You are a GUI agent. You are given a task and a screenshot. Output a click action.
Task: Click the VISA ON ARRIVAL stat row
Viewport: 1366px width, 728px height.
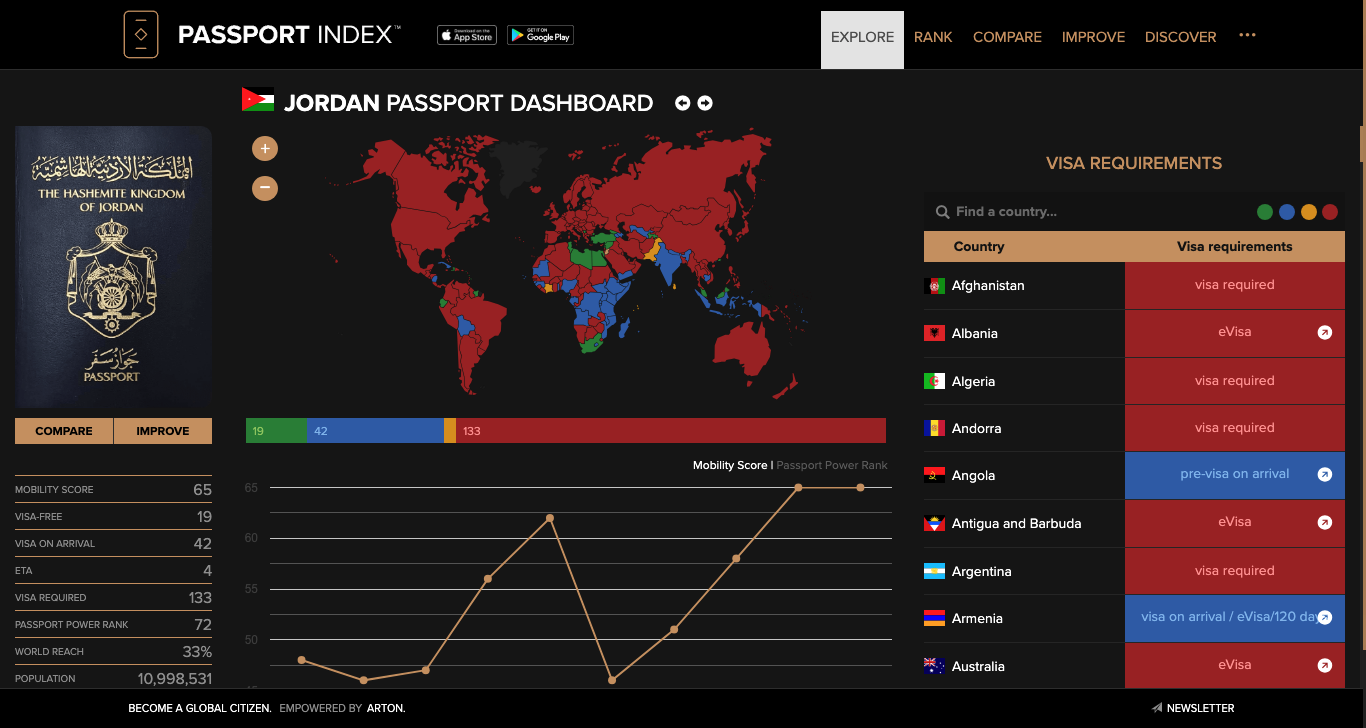(x=113, y=543)
